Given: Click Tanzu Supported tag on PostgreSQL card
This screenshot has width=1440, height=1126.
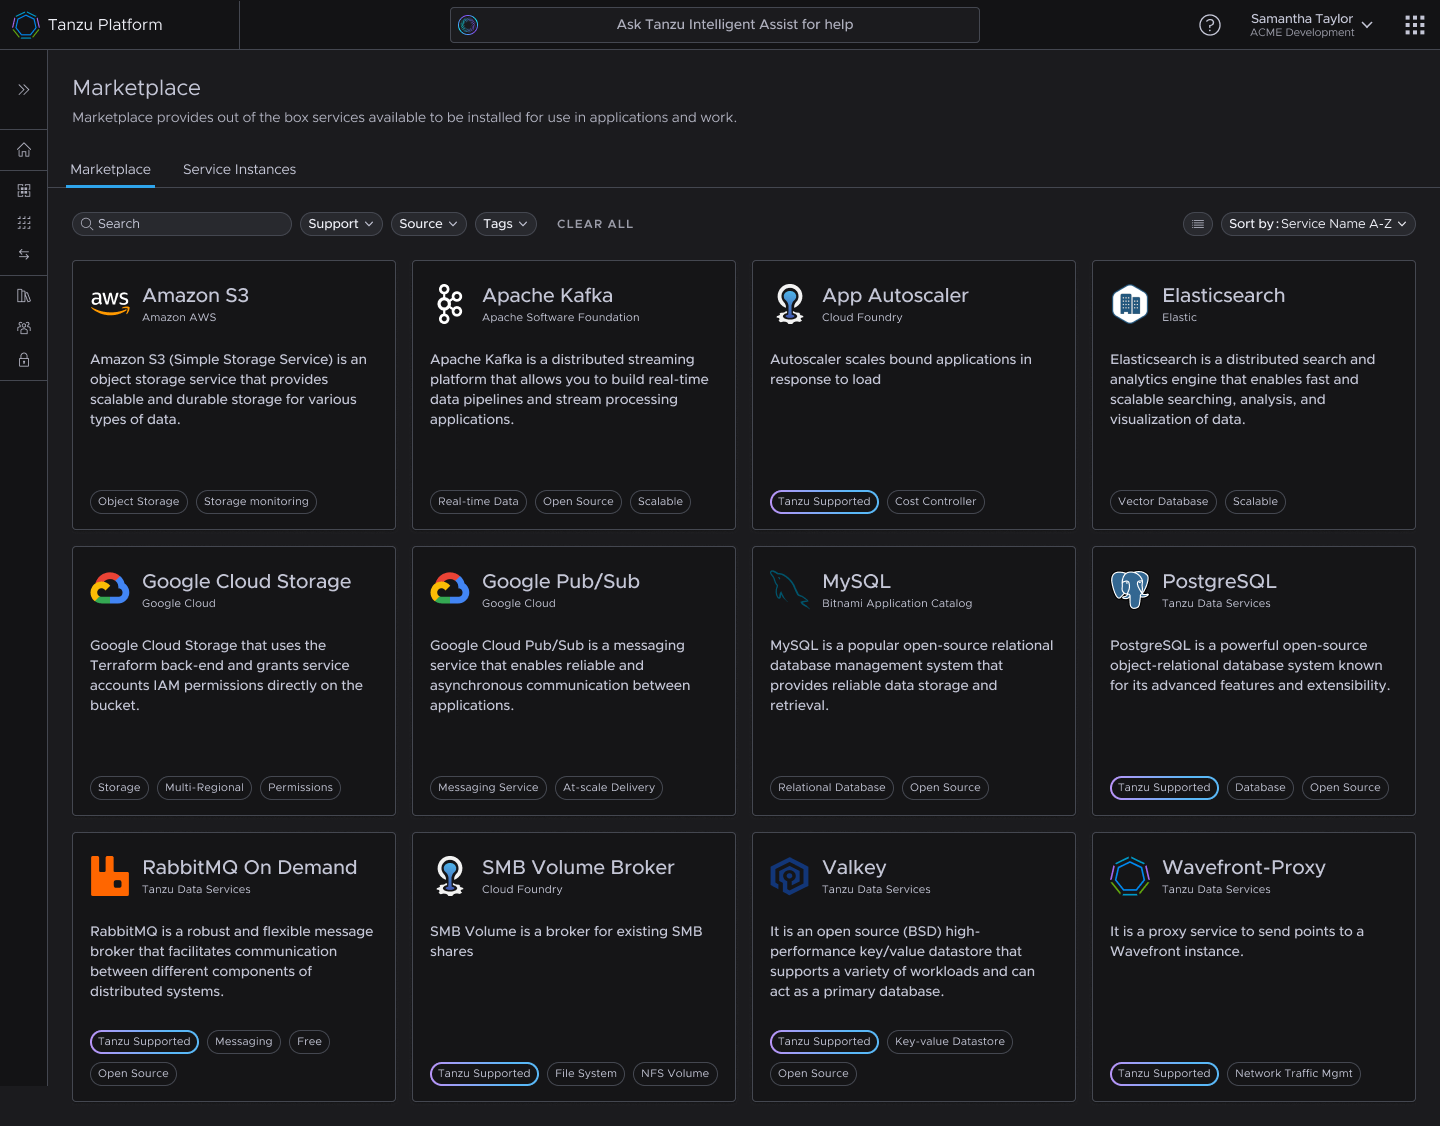Looking at the screenshot, I should (1165, 788).
